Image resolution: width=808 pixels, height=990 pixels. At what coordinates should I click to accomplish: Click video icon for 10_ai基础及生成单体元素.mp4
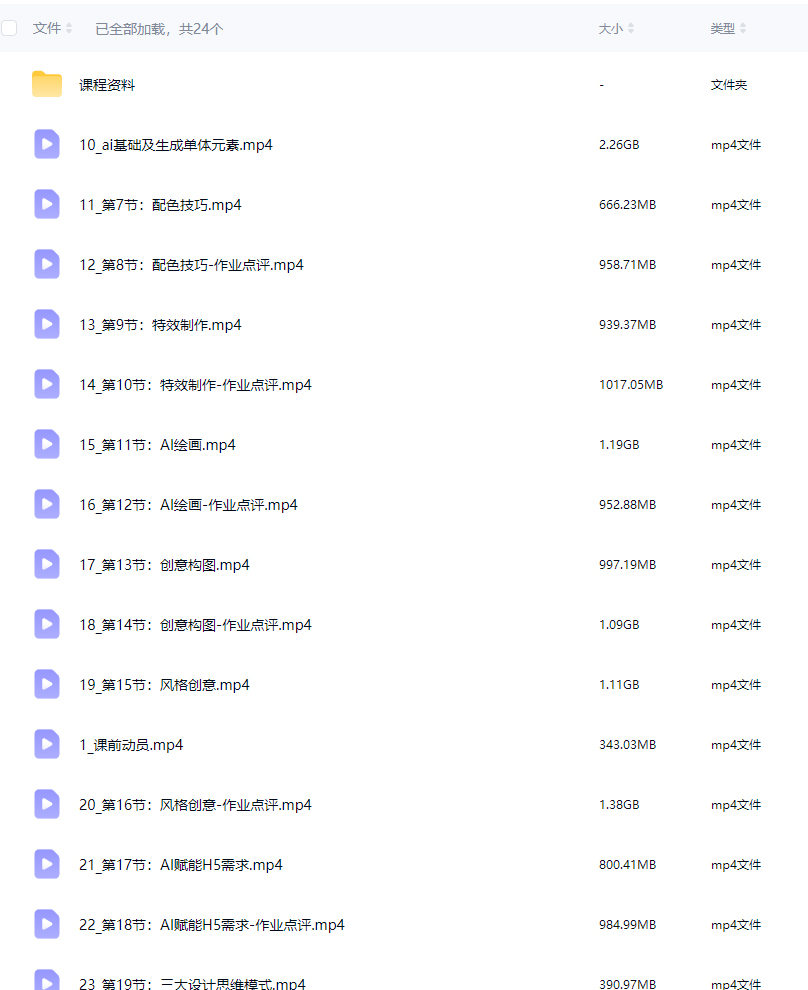47,144
